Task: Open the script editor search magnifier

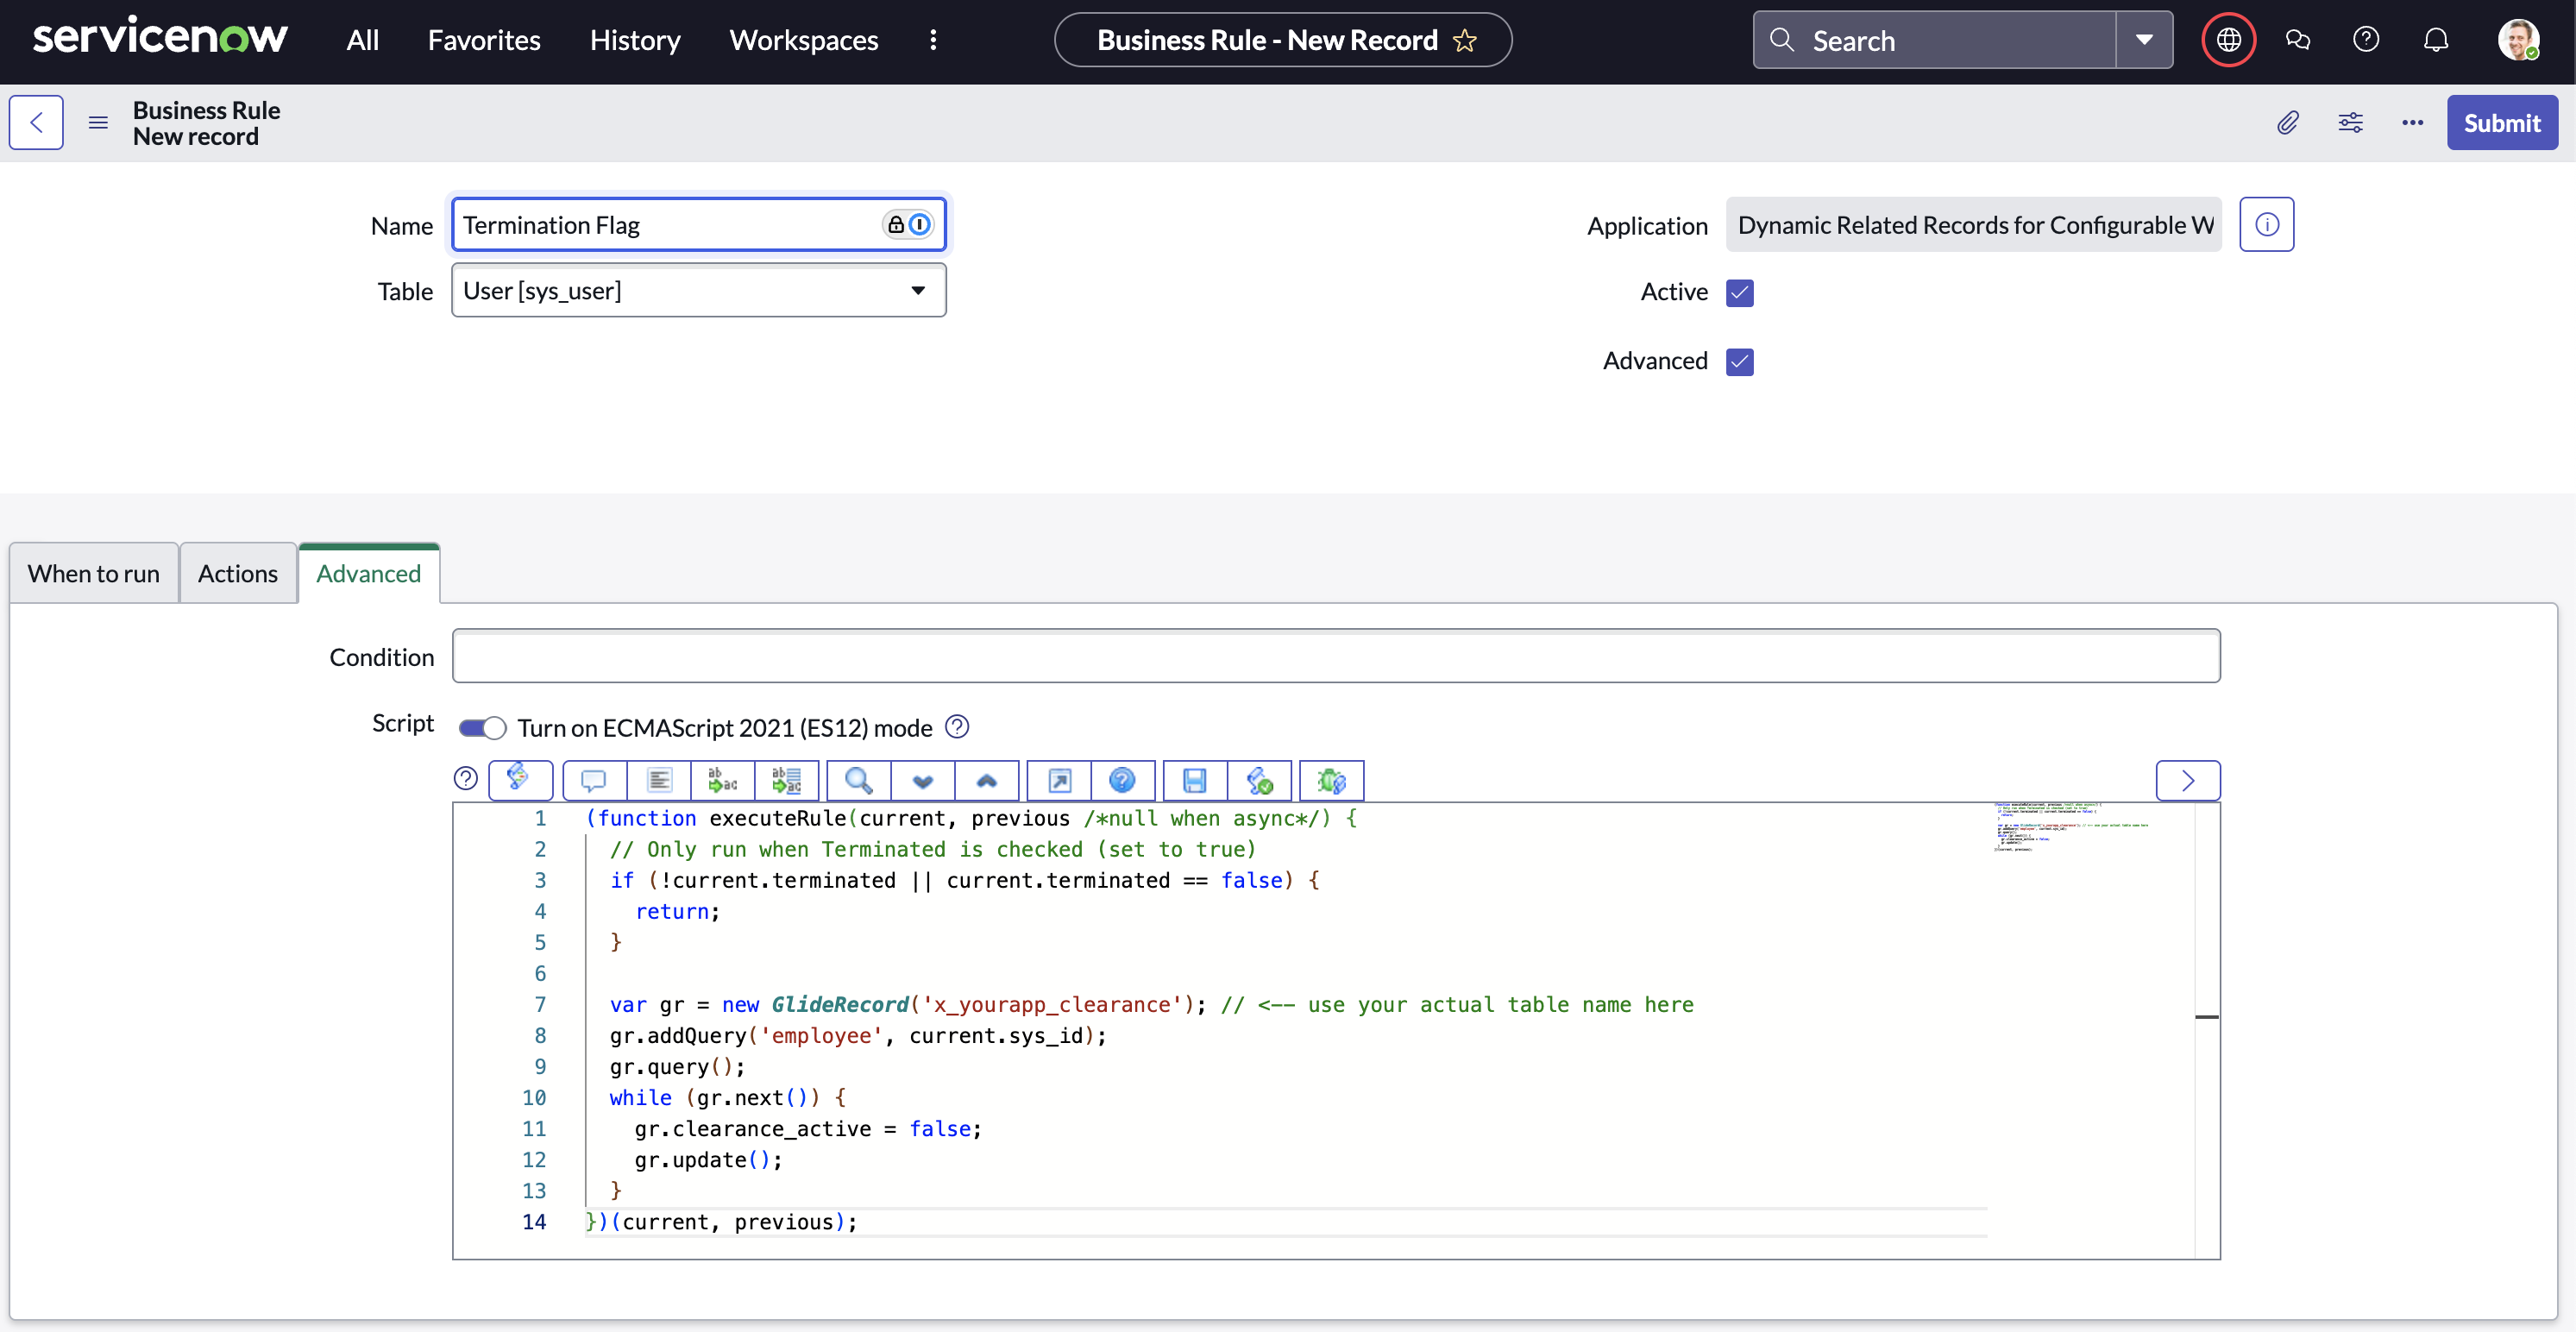Action: click(x=858, y=780)
